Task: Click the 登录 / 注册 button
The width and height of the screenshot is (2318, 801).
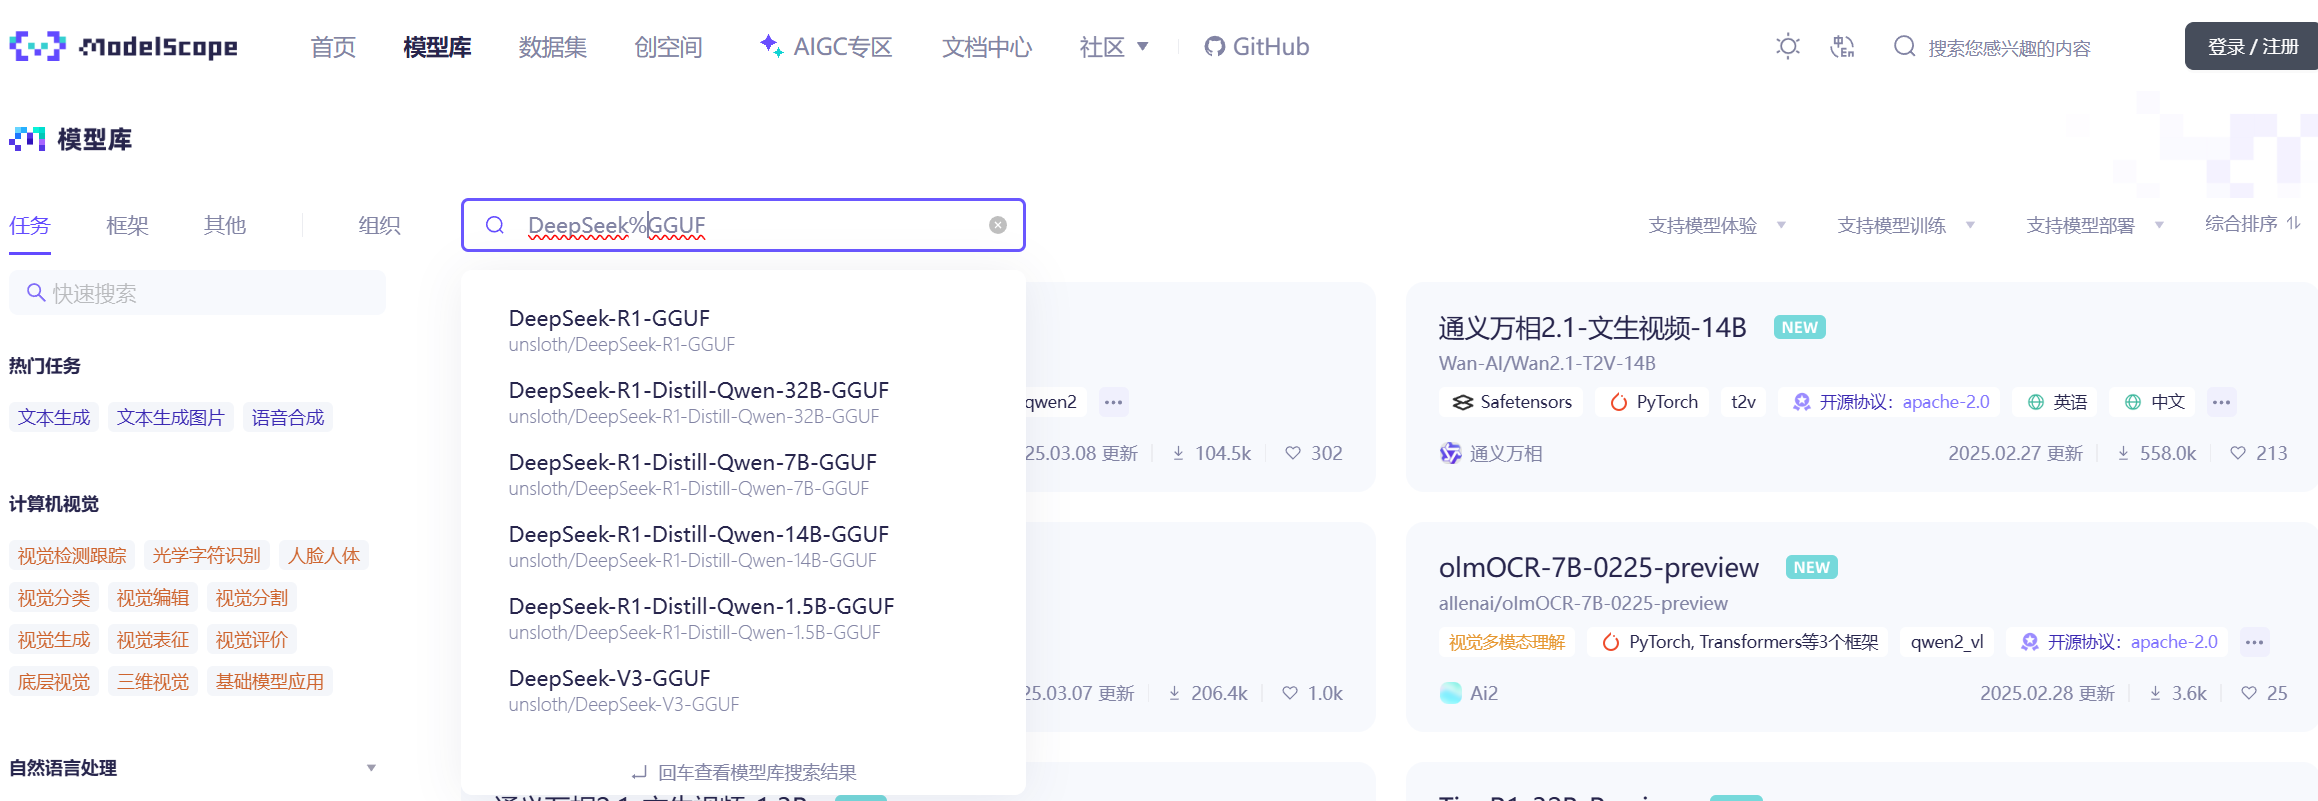Action: 2252,46
